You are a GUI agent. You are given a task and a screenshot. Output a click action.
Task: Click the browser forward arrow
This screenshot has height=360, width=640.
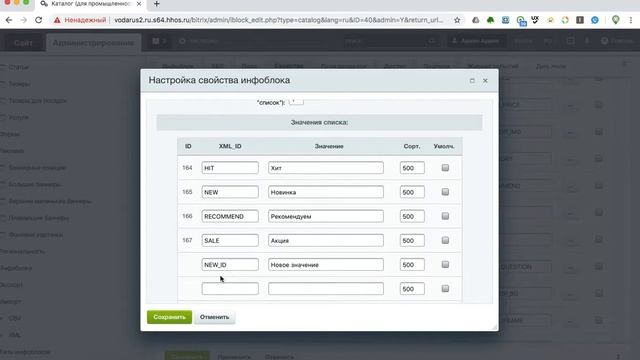[24, 20]
